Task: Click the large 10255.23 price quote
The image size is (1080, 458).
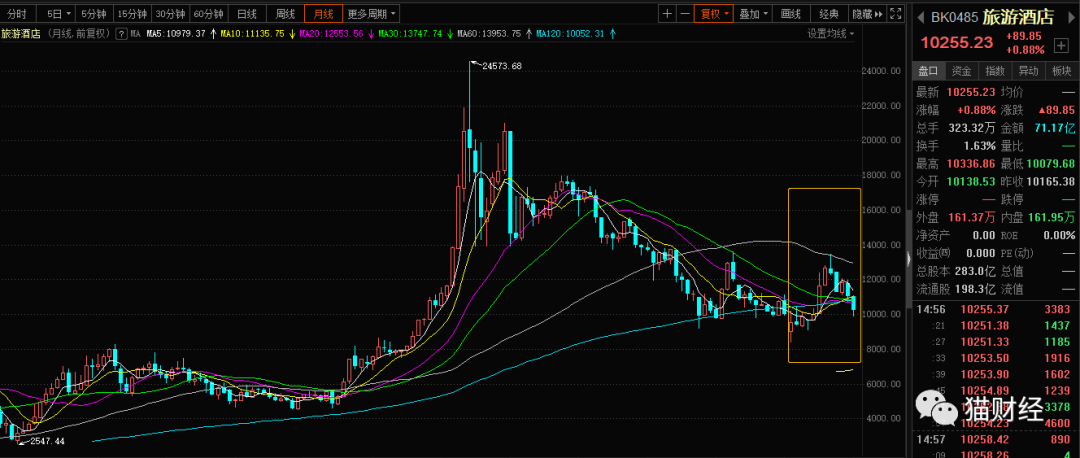Action: pos(957,43)
